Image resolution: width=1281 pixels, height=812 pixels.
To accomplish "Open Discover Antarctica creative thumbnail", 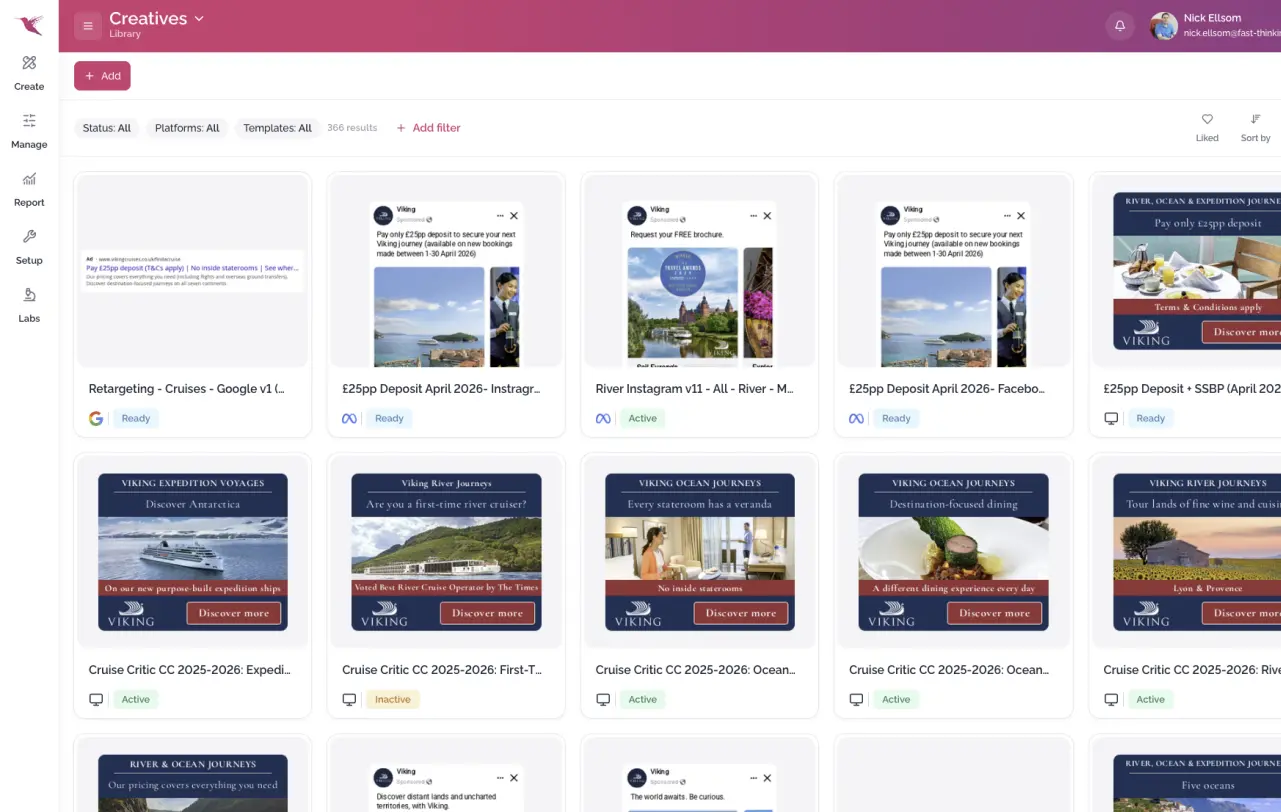I will 193,552.
